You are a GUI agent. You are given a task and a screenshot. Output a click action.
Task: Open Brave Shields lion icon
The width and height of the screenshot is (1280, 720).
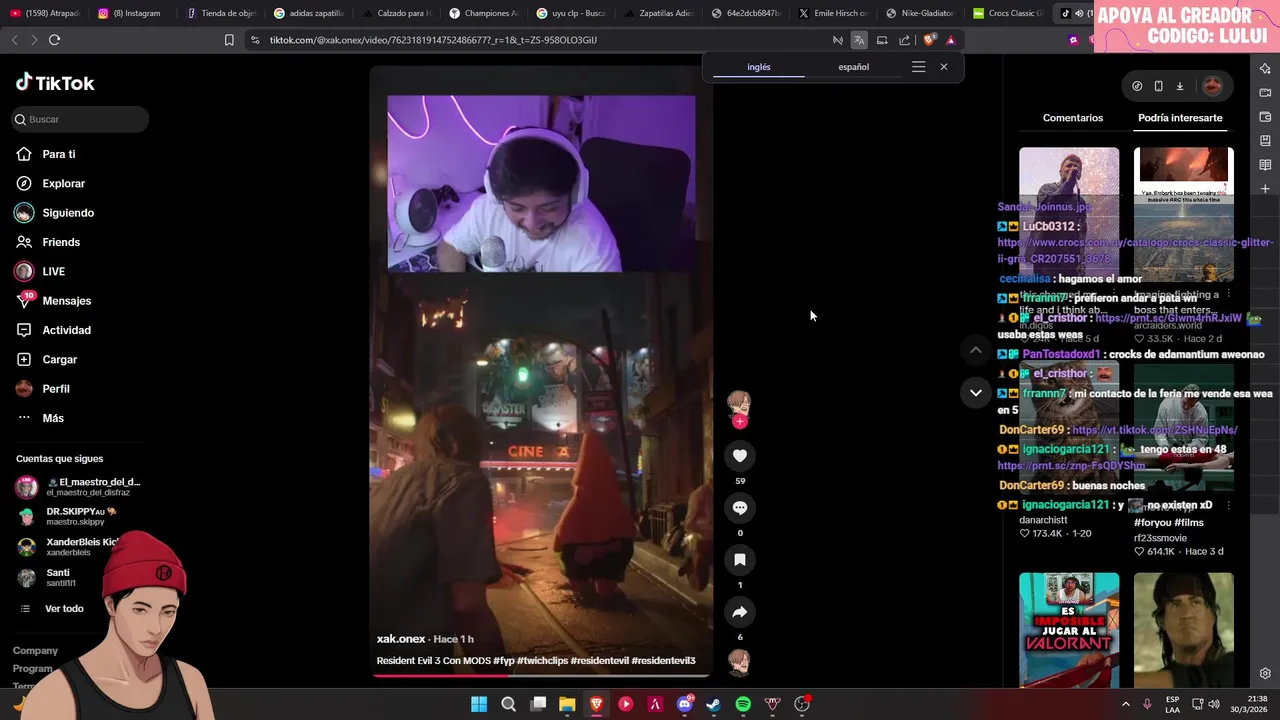tap(929, 40)
